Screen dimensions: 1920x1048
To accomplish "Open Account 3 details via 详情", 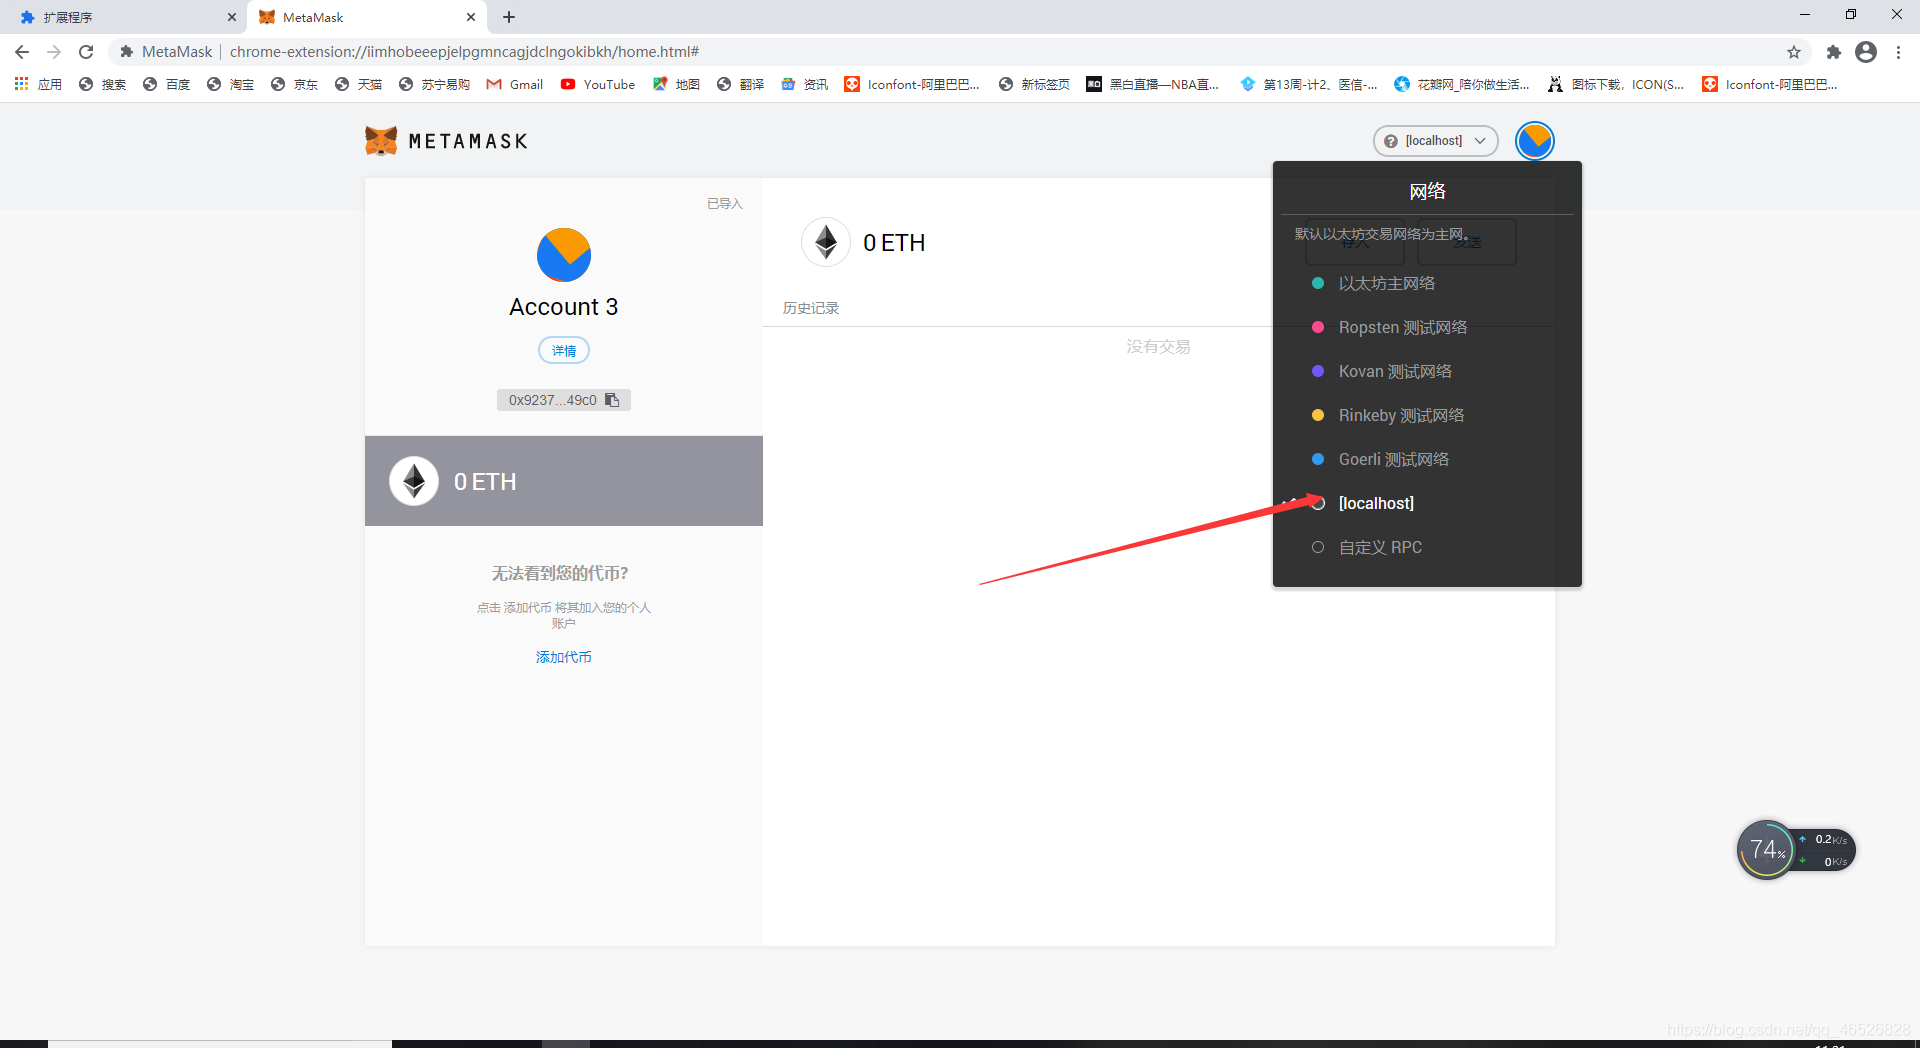I will pyautogui.click(x=564, y=351).
